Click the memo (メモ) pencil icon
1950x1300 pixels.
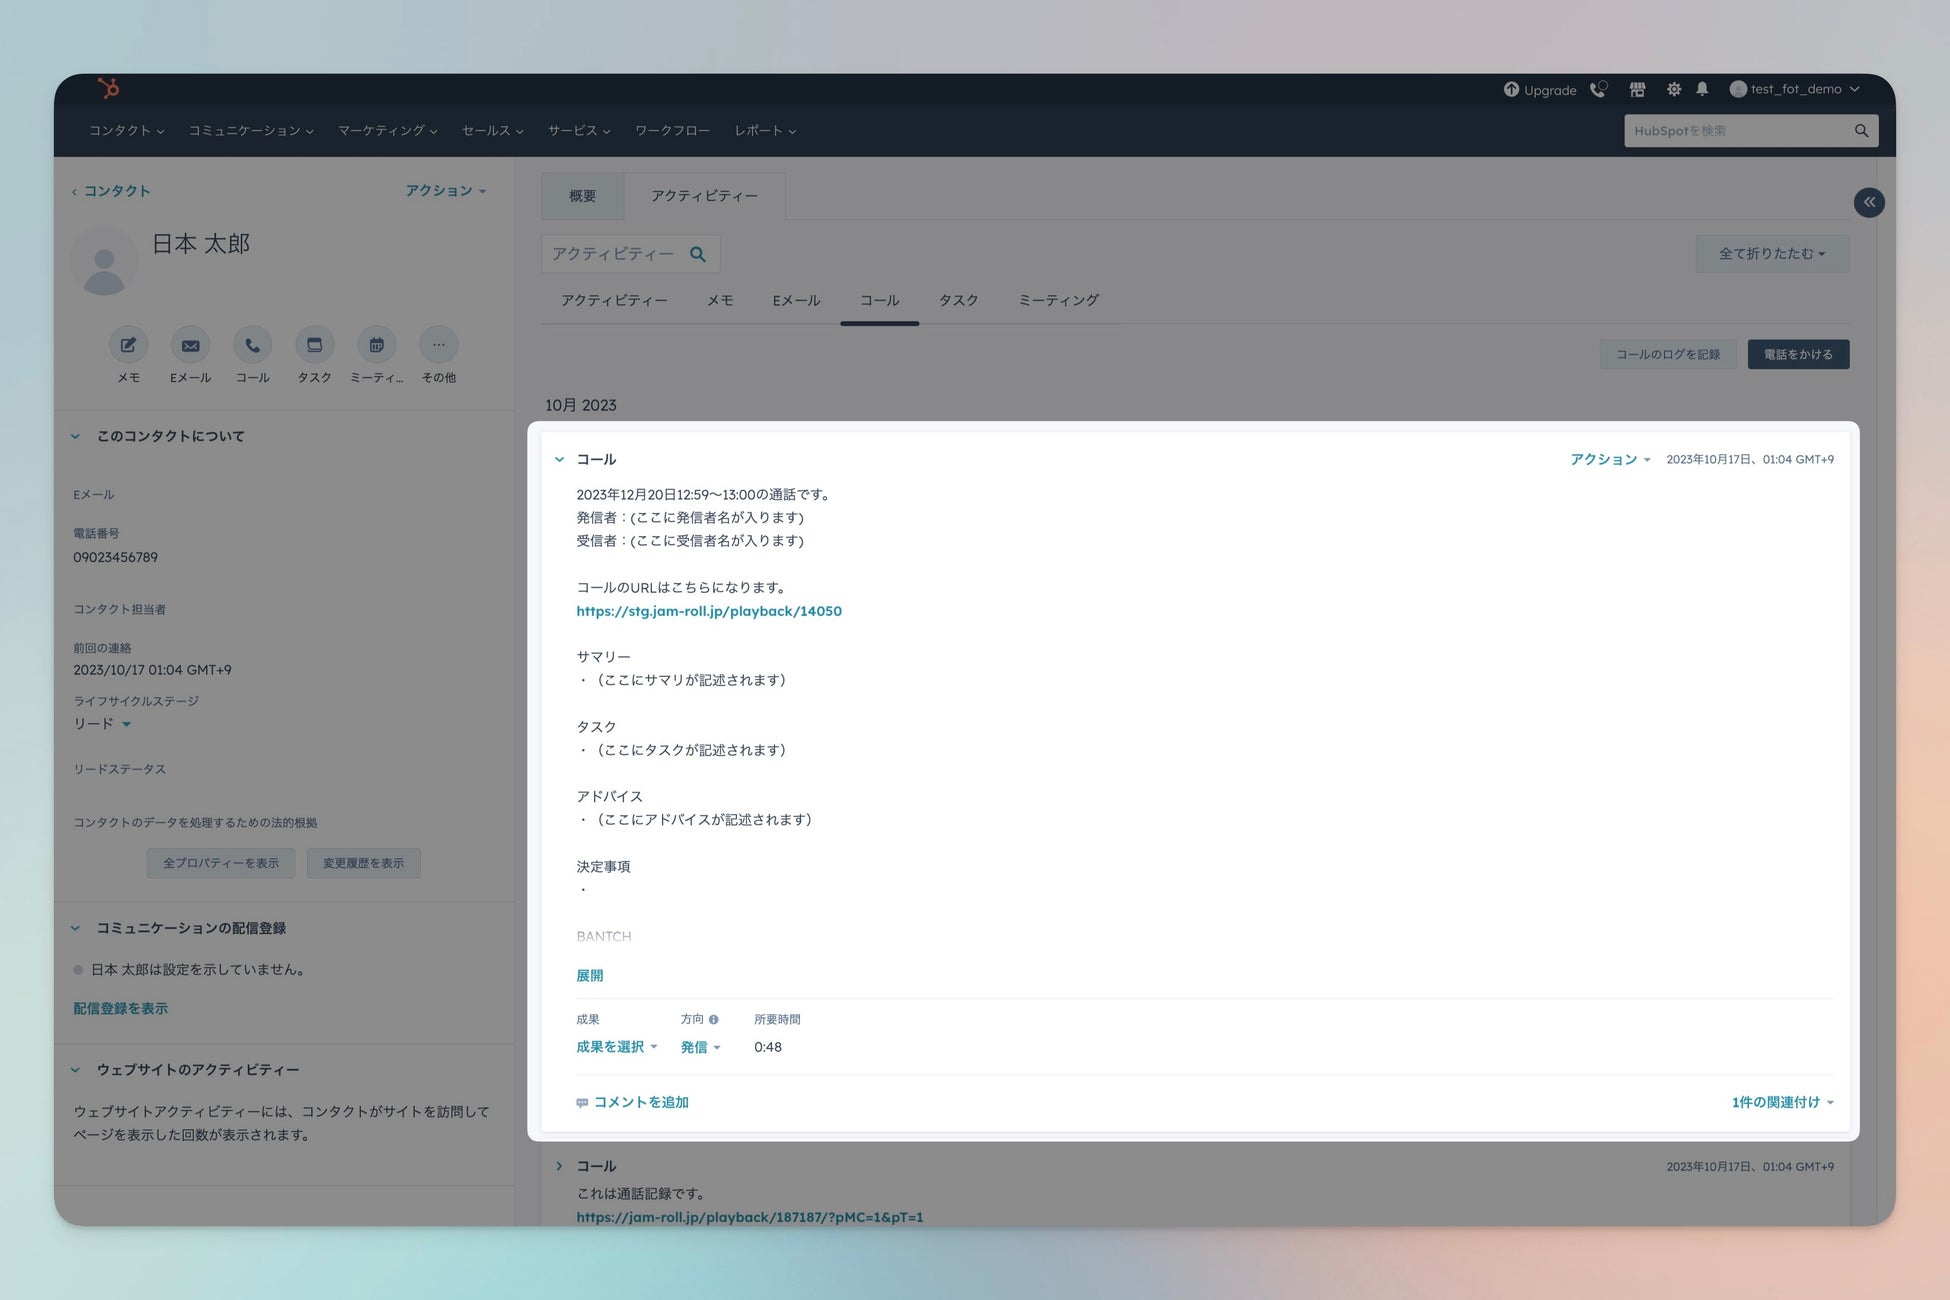128,345
